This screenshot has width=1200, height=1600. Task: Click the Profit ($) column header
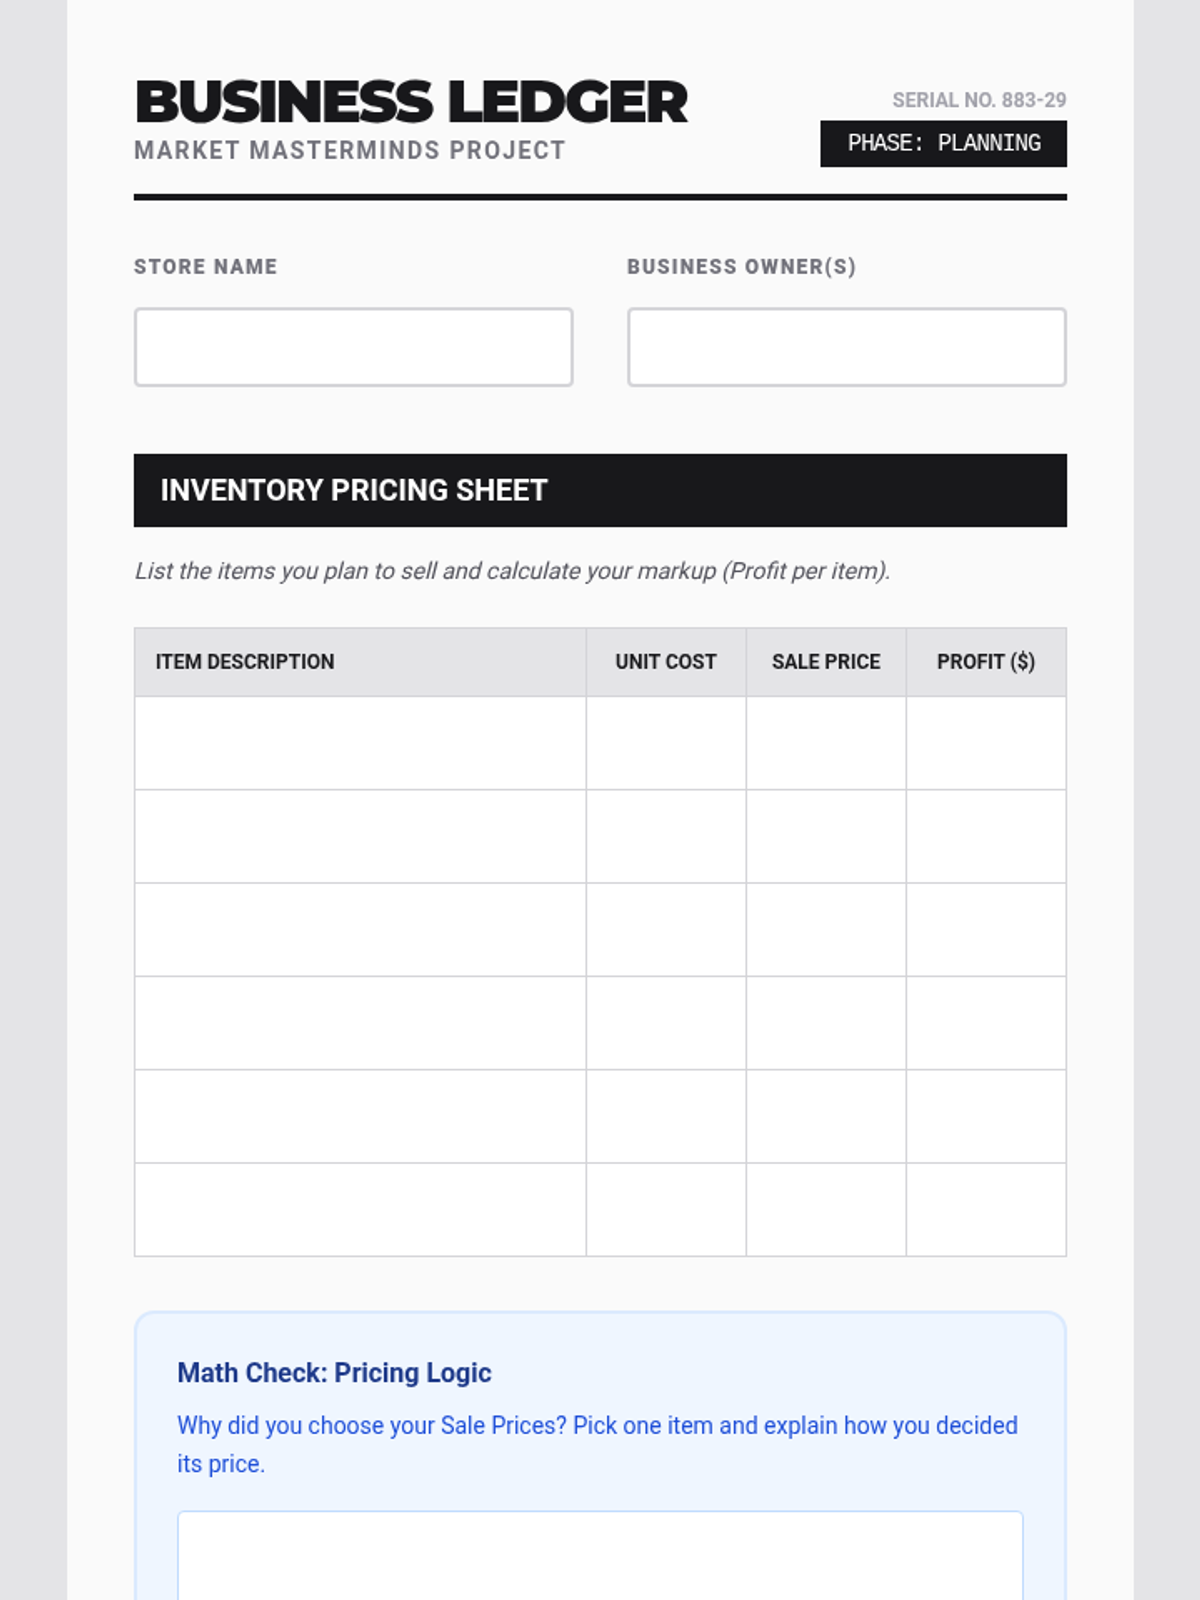[x=986, y=662]
